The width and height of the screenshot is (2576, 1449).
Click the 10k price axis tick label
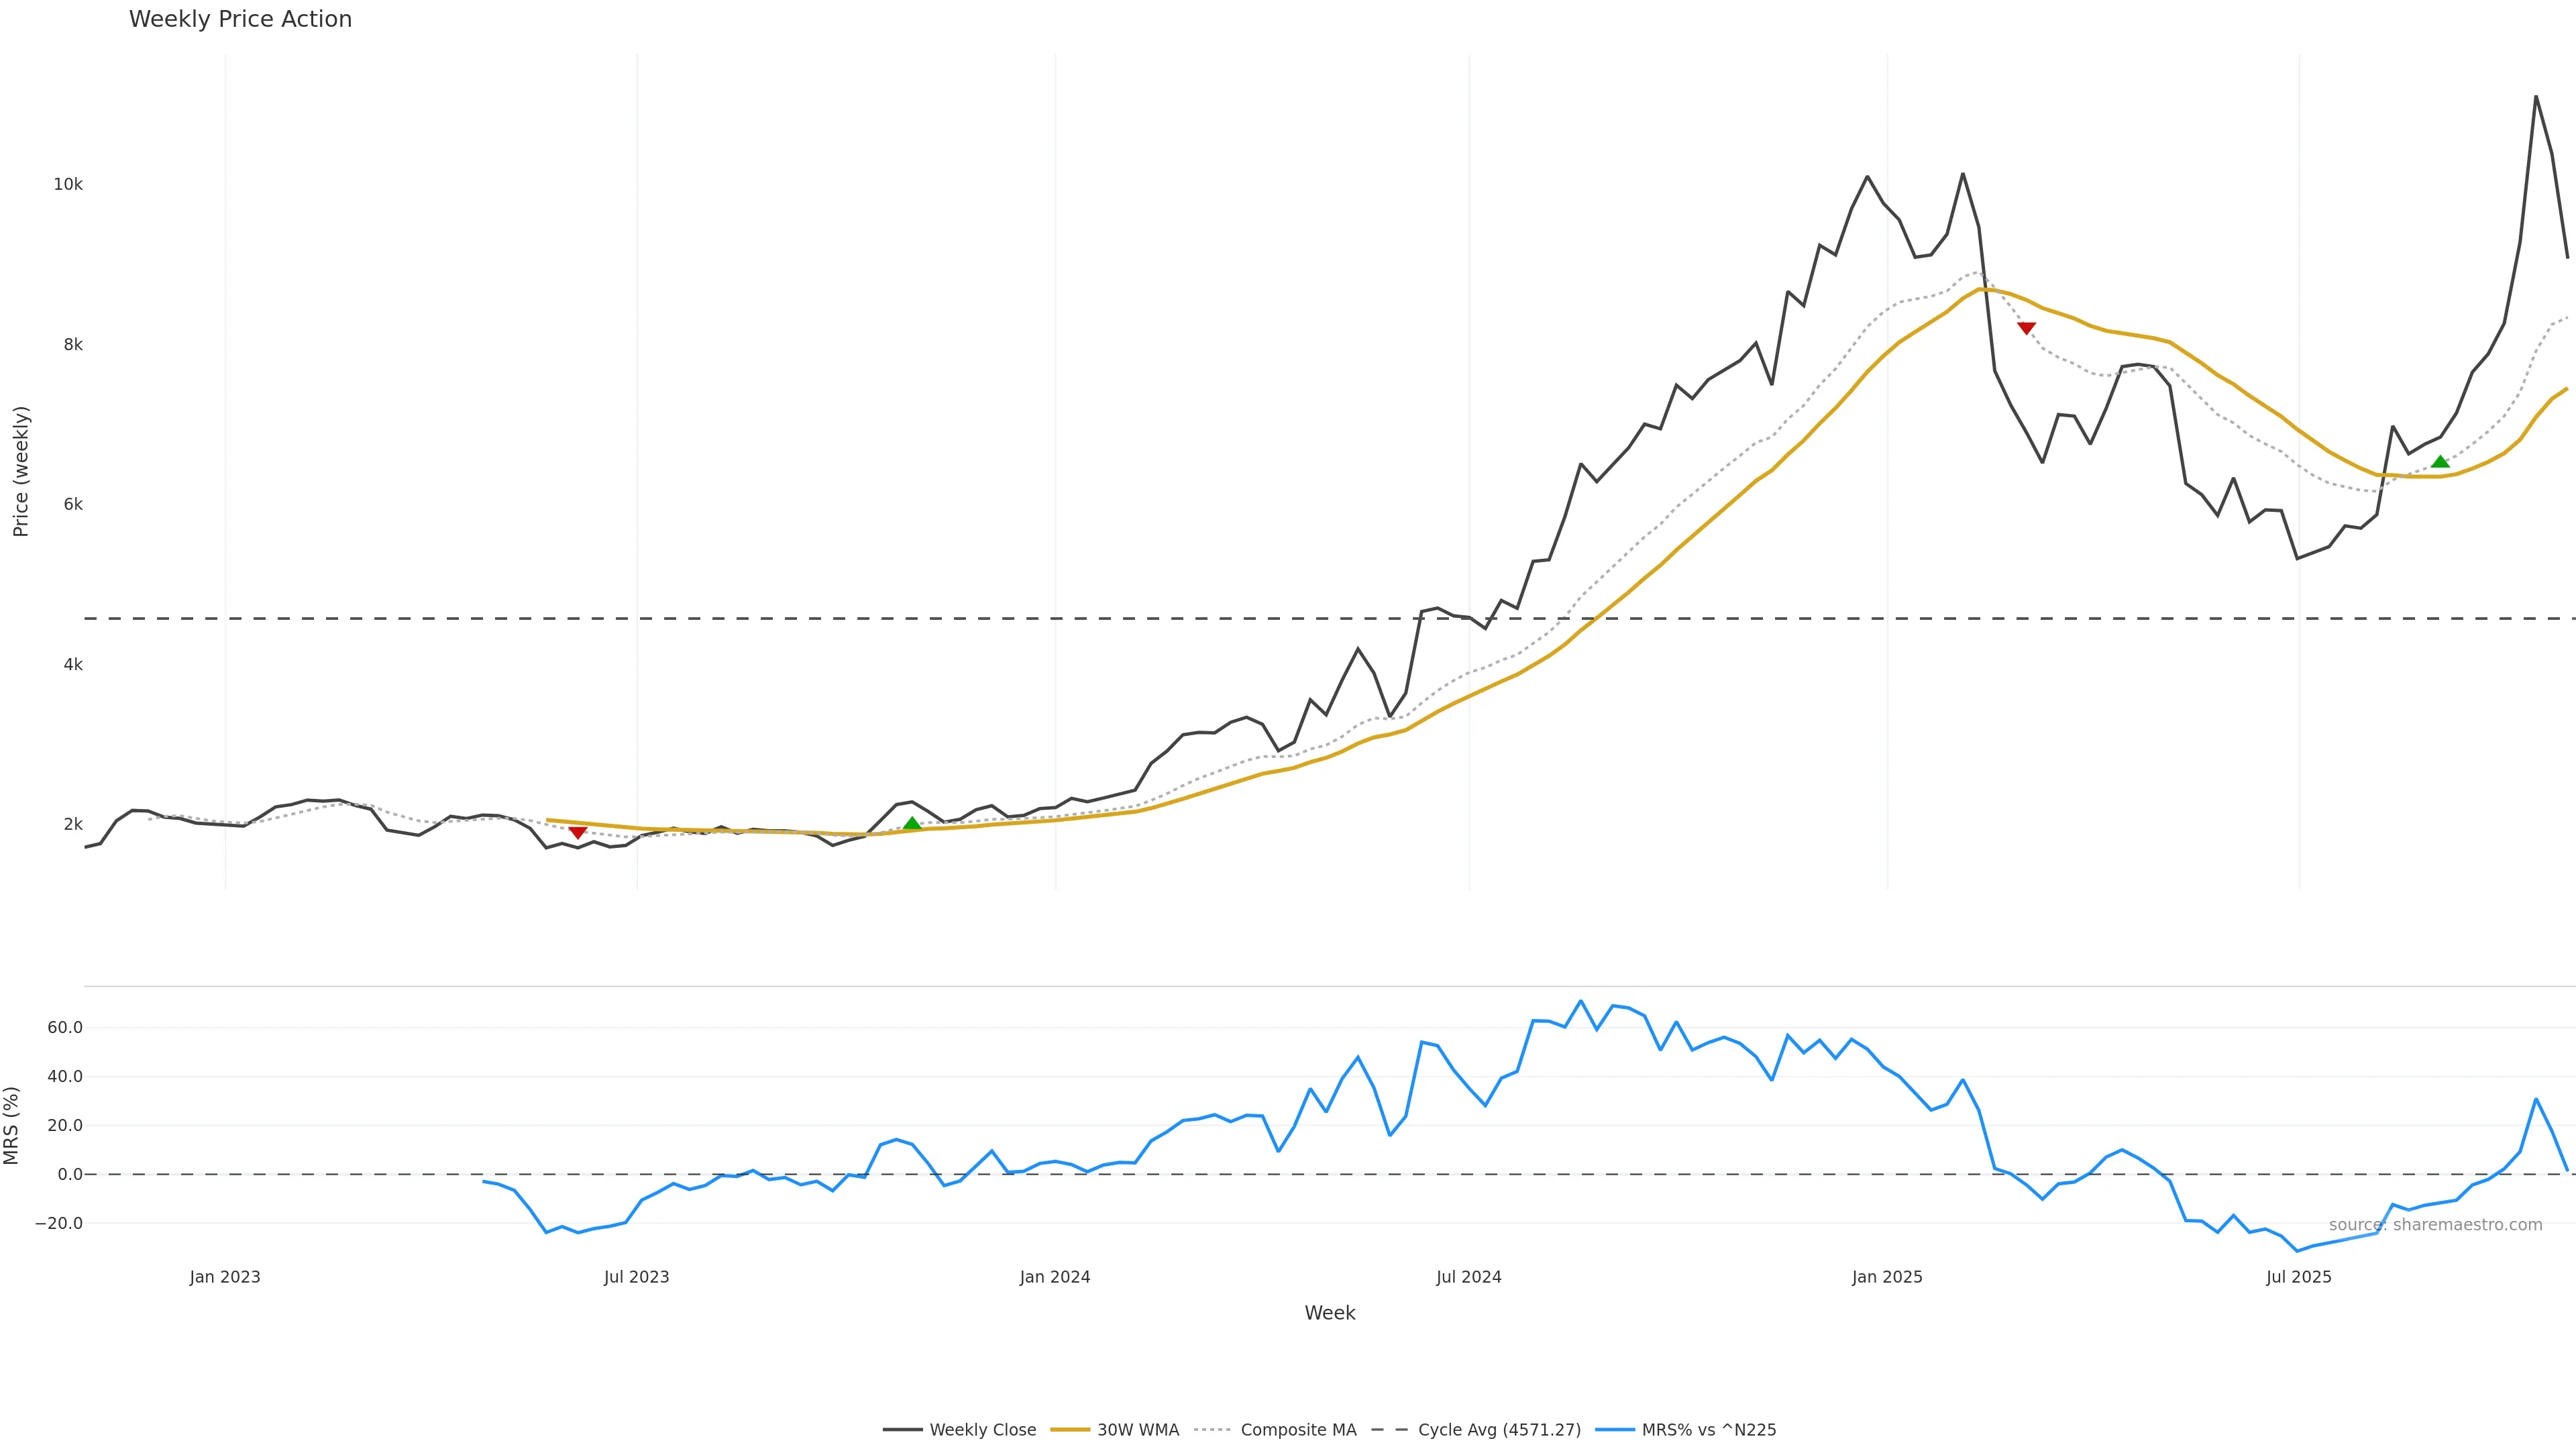(68, 184)
